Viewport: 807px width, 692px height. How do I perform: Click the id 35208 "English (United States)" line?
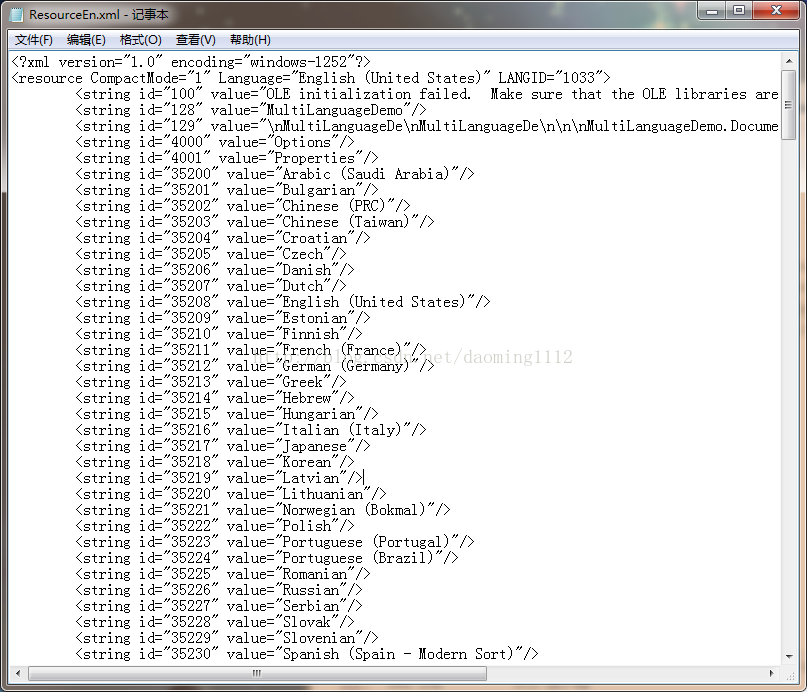click(x=283, y=301)
